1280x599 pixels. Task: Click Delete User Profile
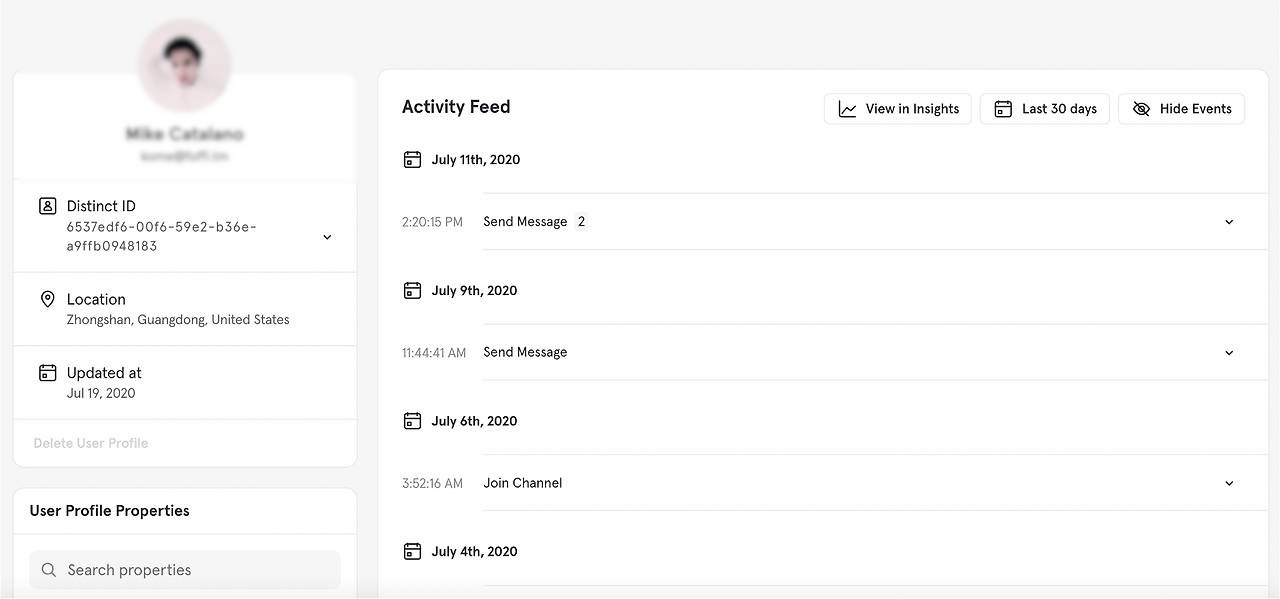91,443
